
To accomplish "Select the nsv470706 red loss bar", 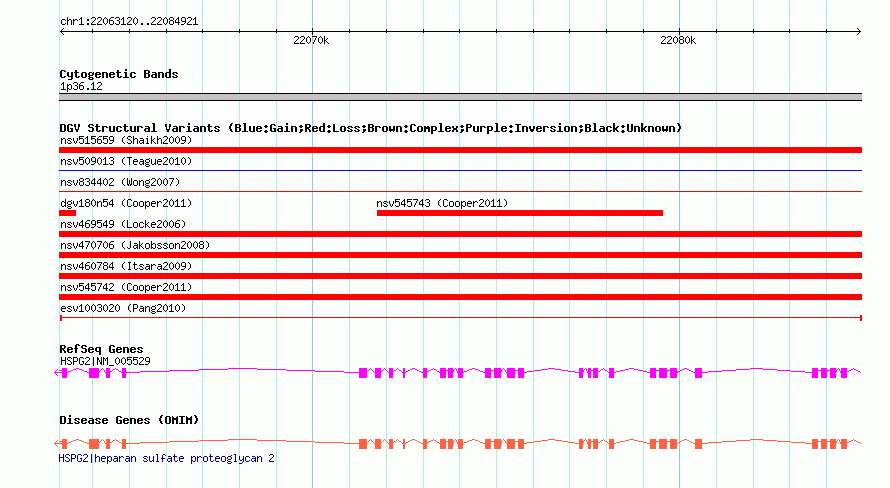I will (x=460, y=255).
